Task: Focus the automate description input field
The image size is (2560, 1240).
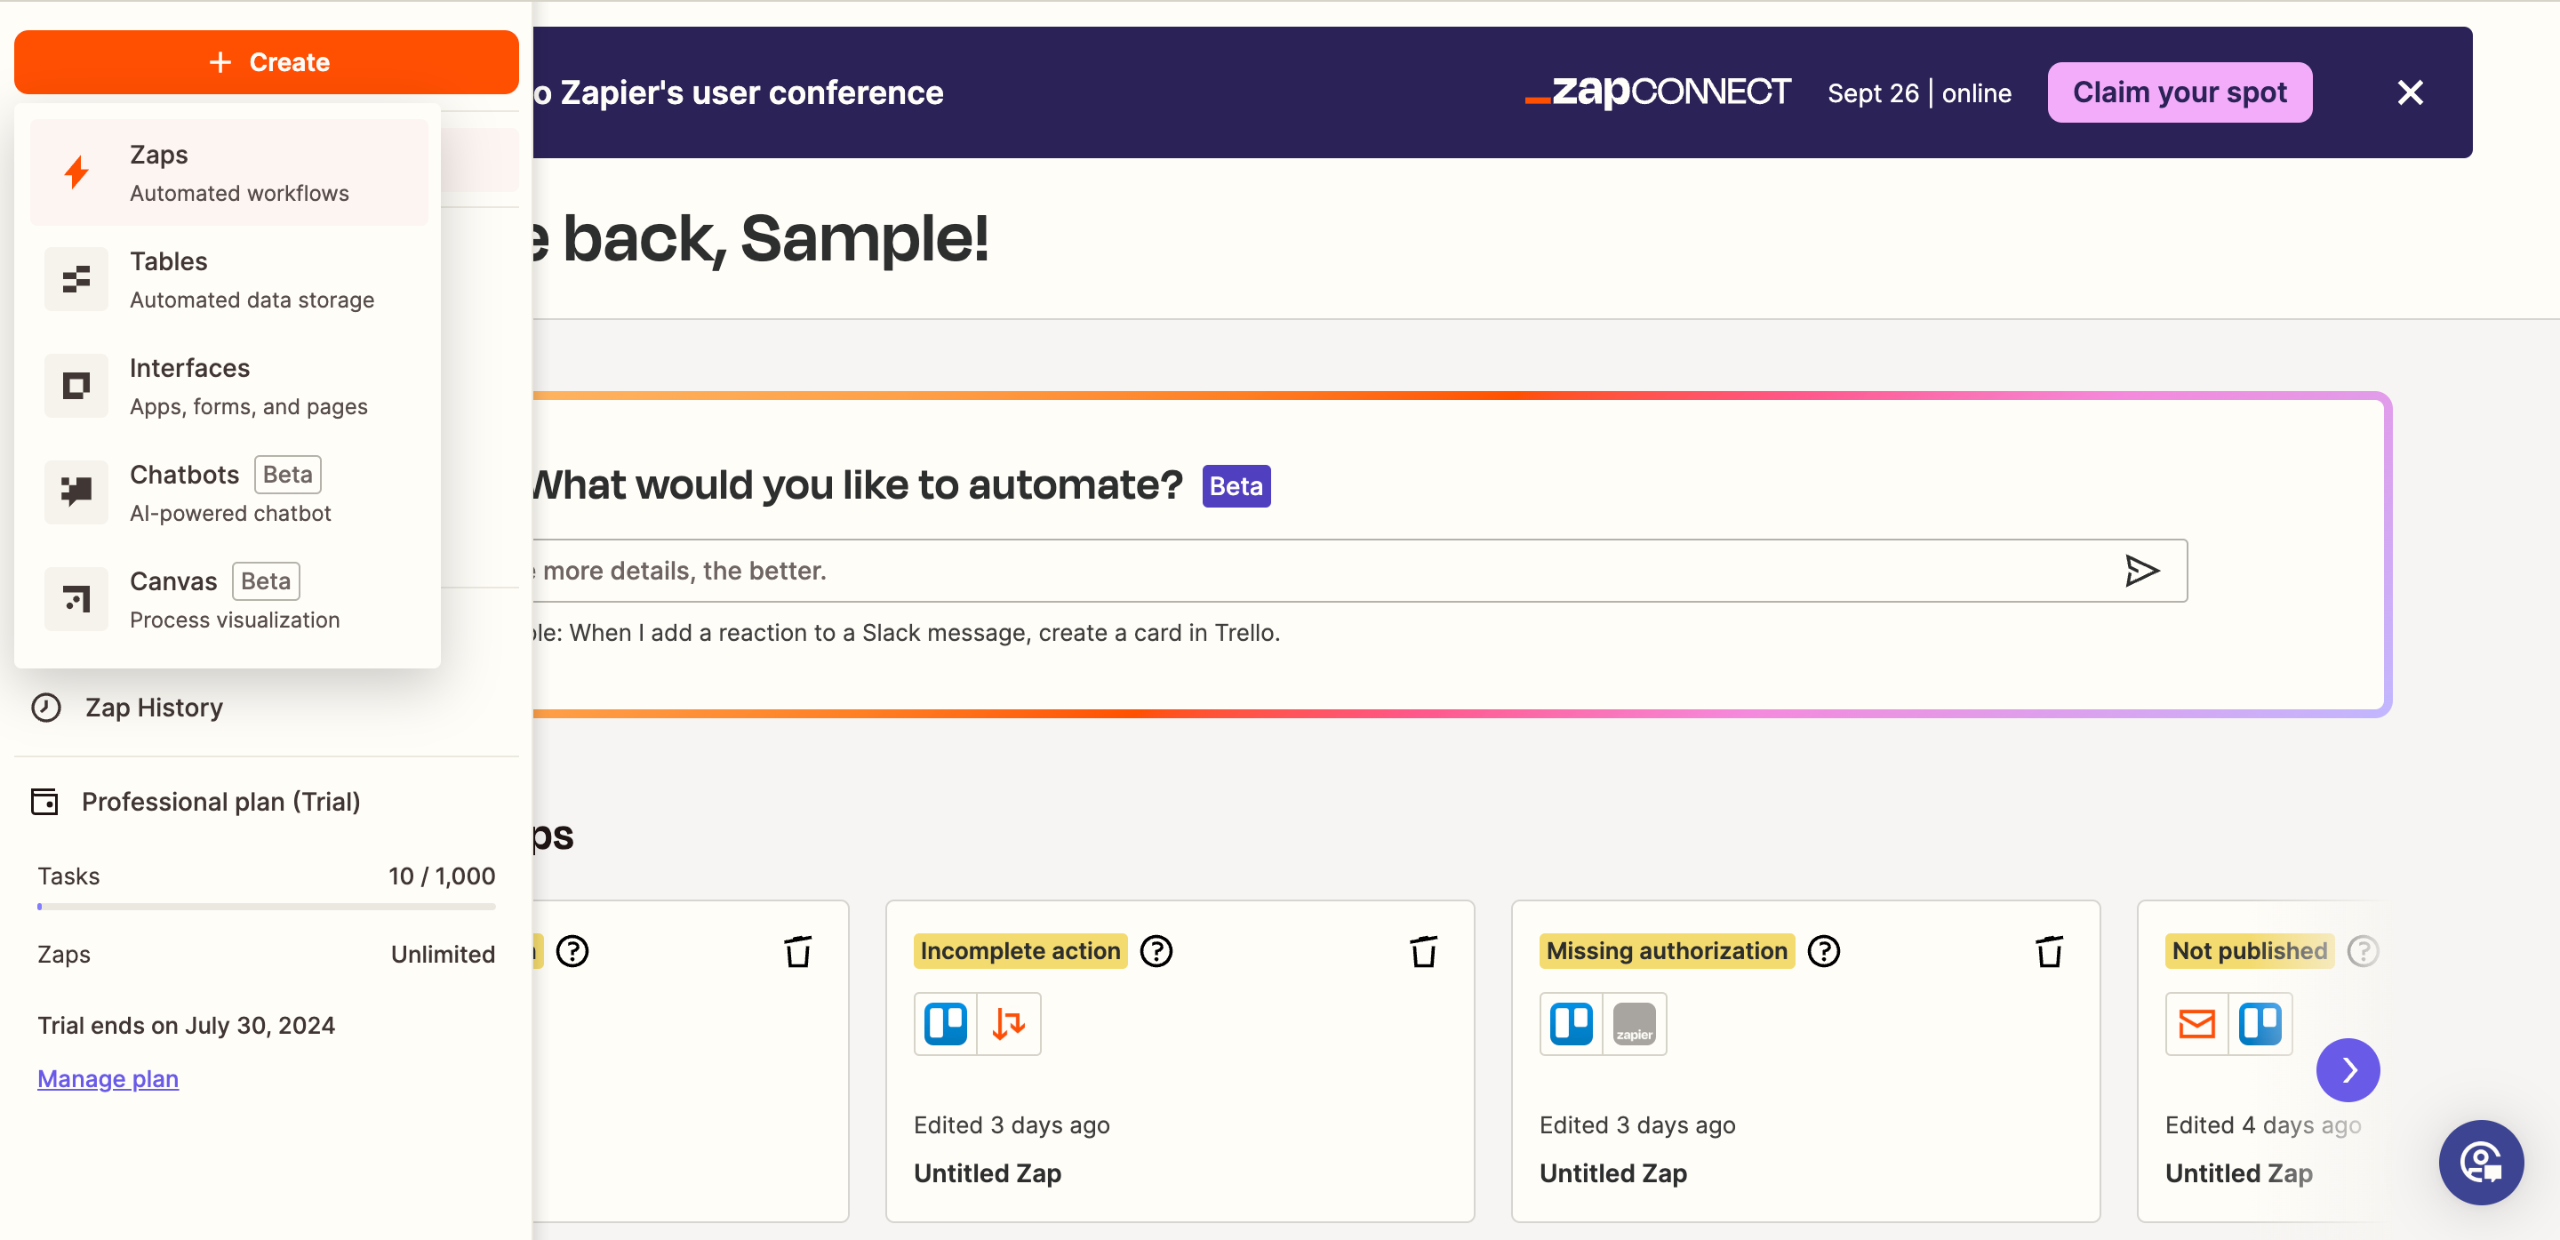Action: coord(1300,571)
